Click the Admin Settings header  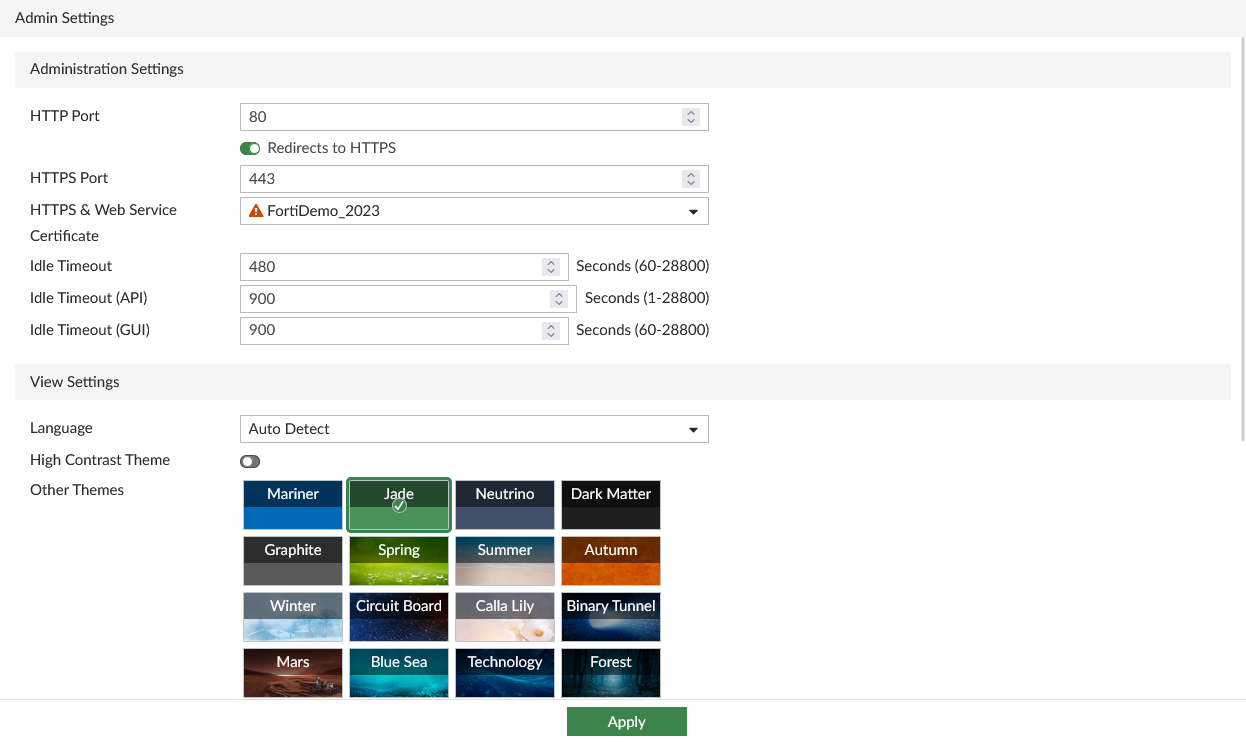64,18
